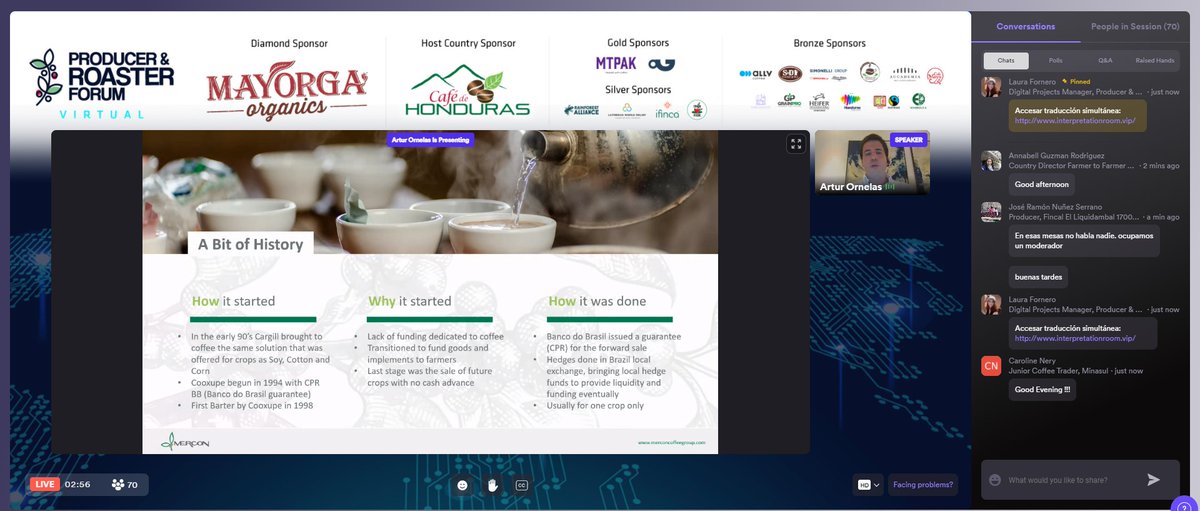
Task: Expand the presentation to fullscreen
Action: [796, 144]
